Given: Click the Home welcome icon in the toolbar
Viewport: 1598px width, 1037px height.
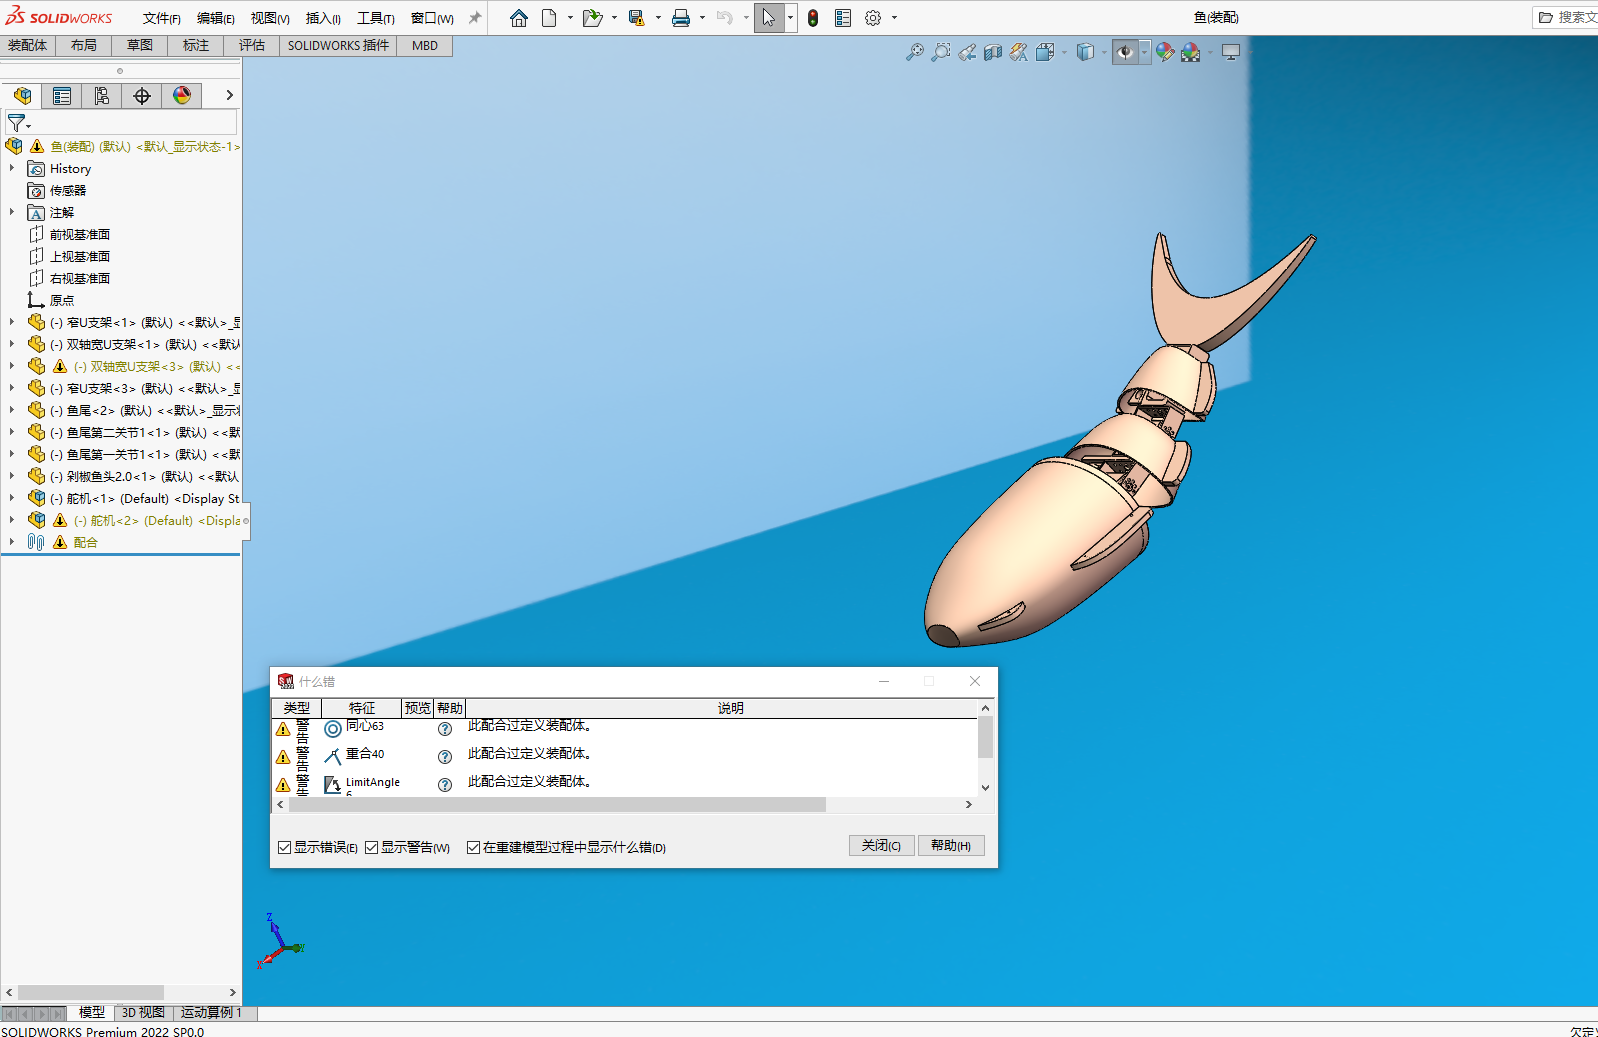Looking at the screenshot, I should 518,18.
